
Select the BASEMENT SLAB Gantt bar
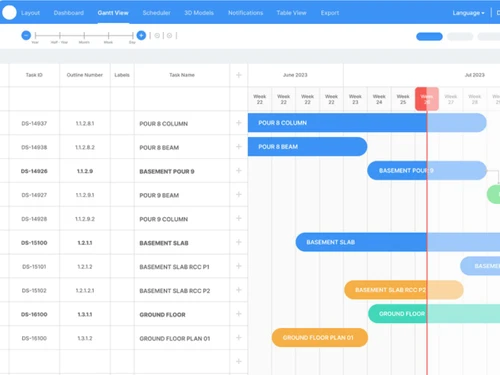398,242
